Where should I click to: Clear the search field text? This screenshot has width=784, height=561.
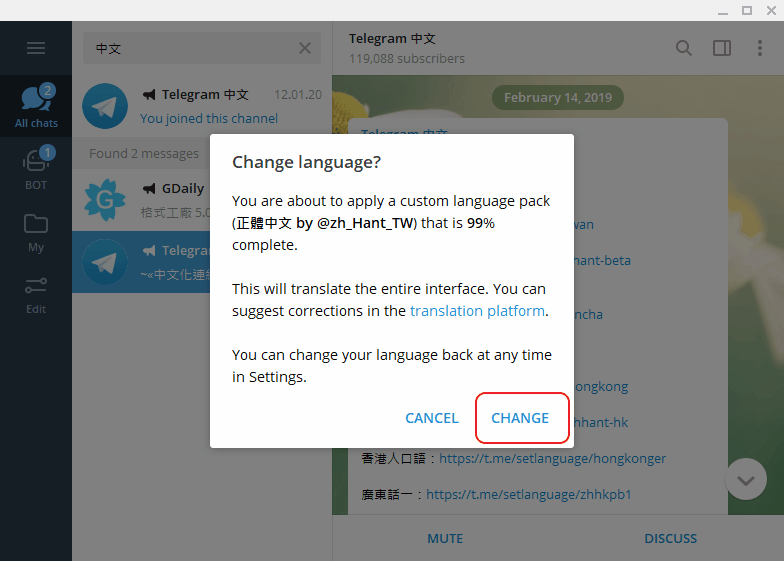tap(304, 48)
